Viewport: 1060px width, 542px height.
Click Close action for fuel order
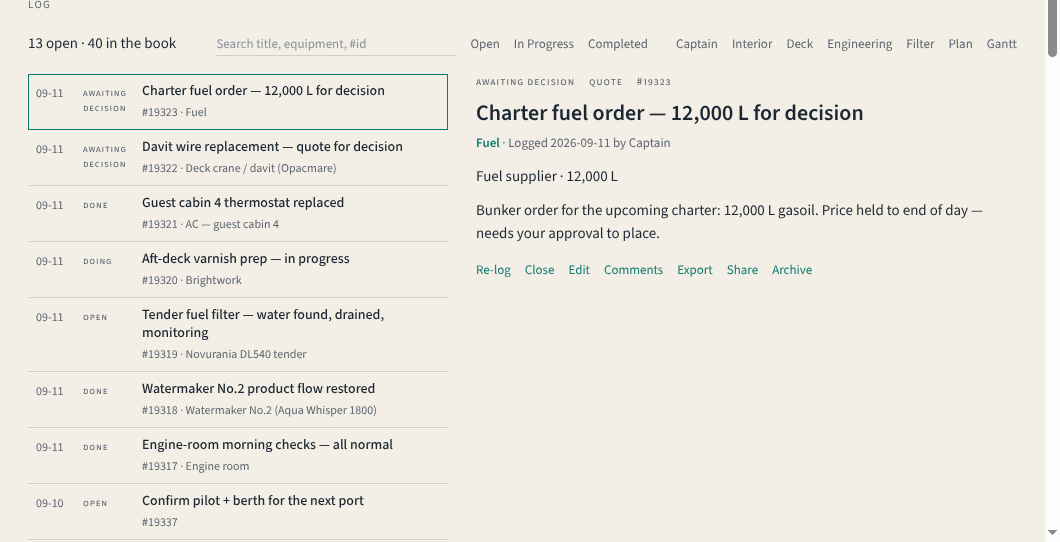click(539, 270)
